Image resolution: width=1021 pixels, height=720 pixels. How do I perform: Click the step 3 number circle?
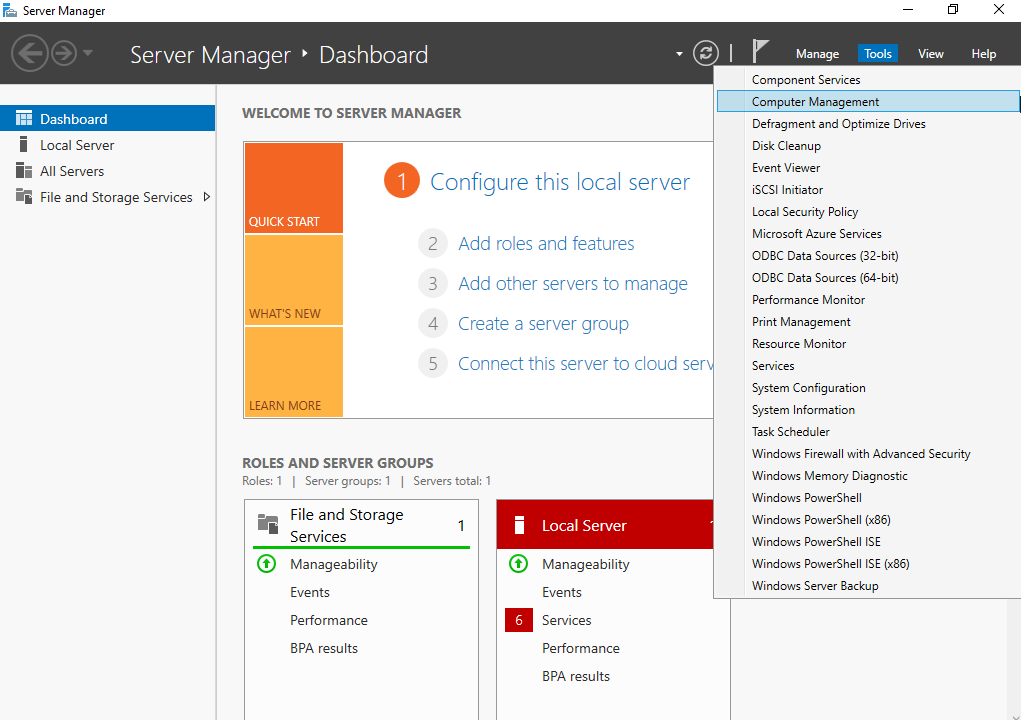pyautogui.click(x=433, y=284)
